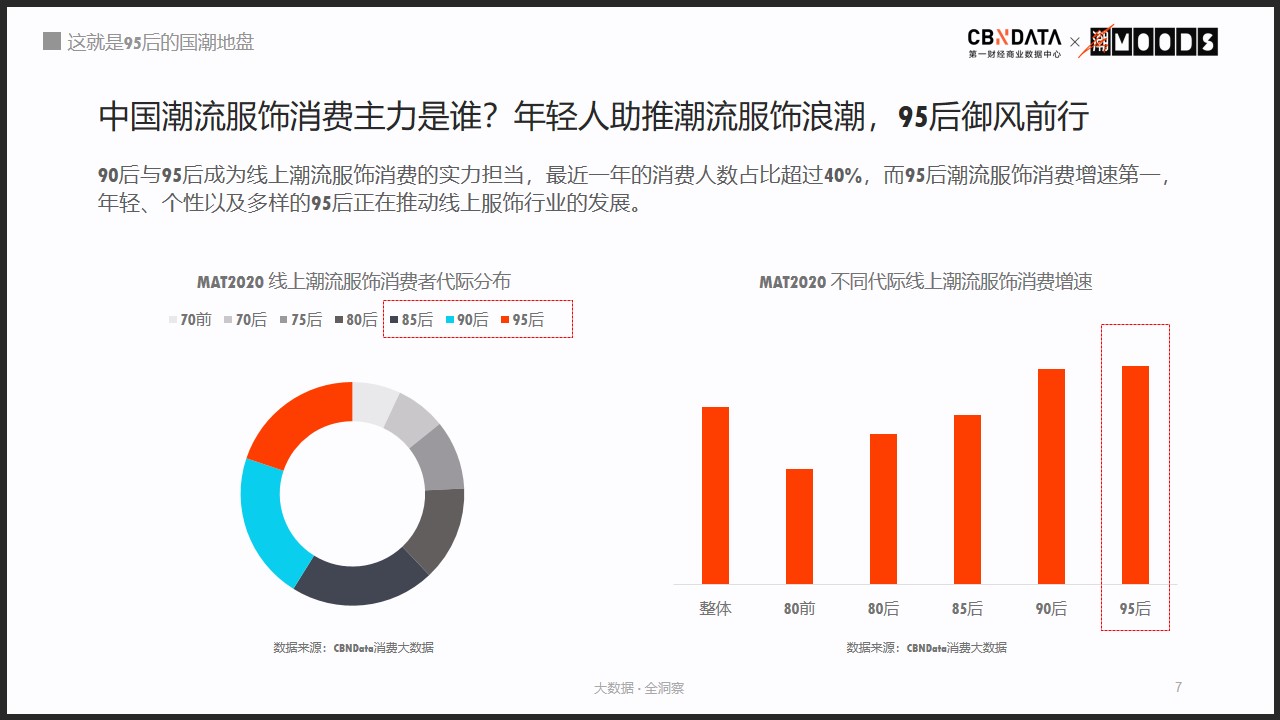Viewport: 1280px width, 720px height.
Task: Click the 整体 bar in growth chart
Action: [x=715, y=495]
